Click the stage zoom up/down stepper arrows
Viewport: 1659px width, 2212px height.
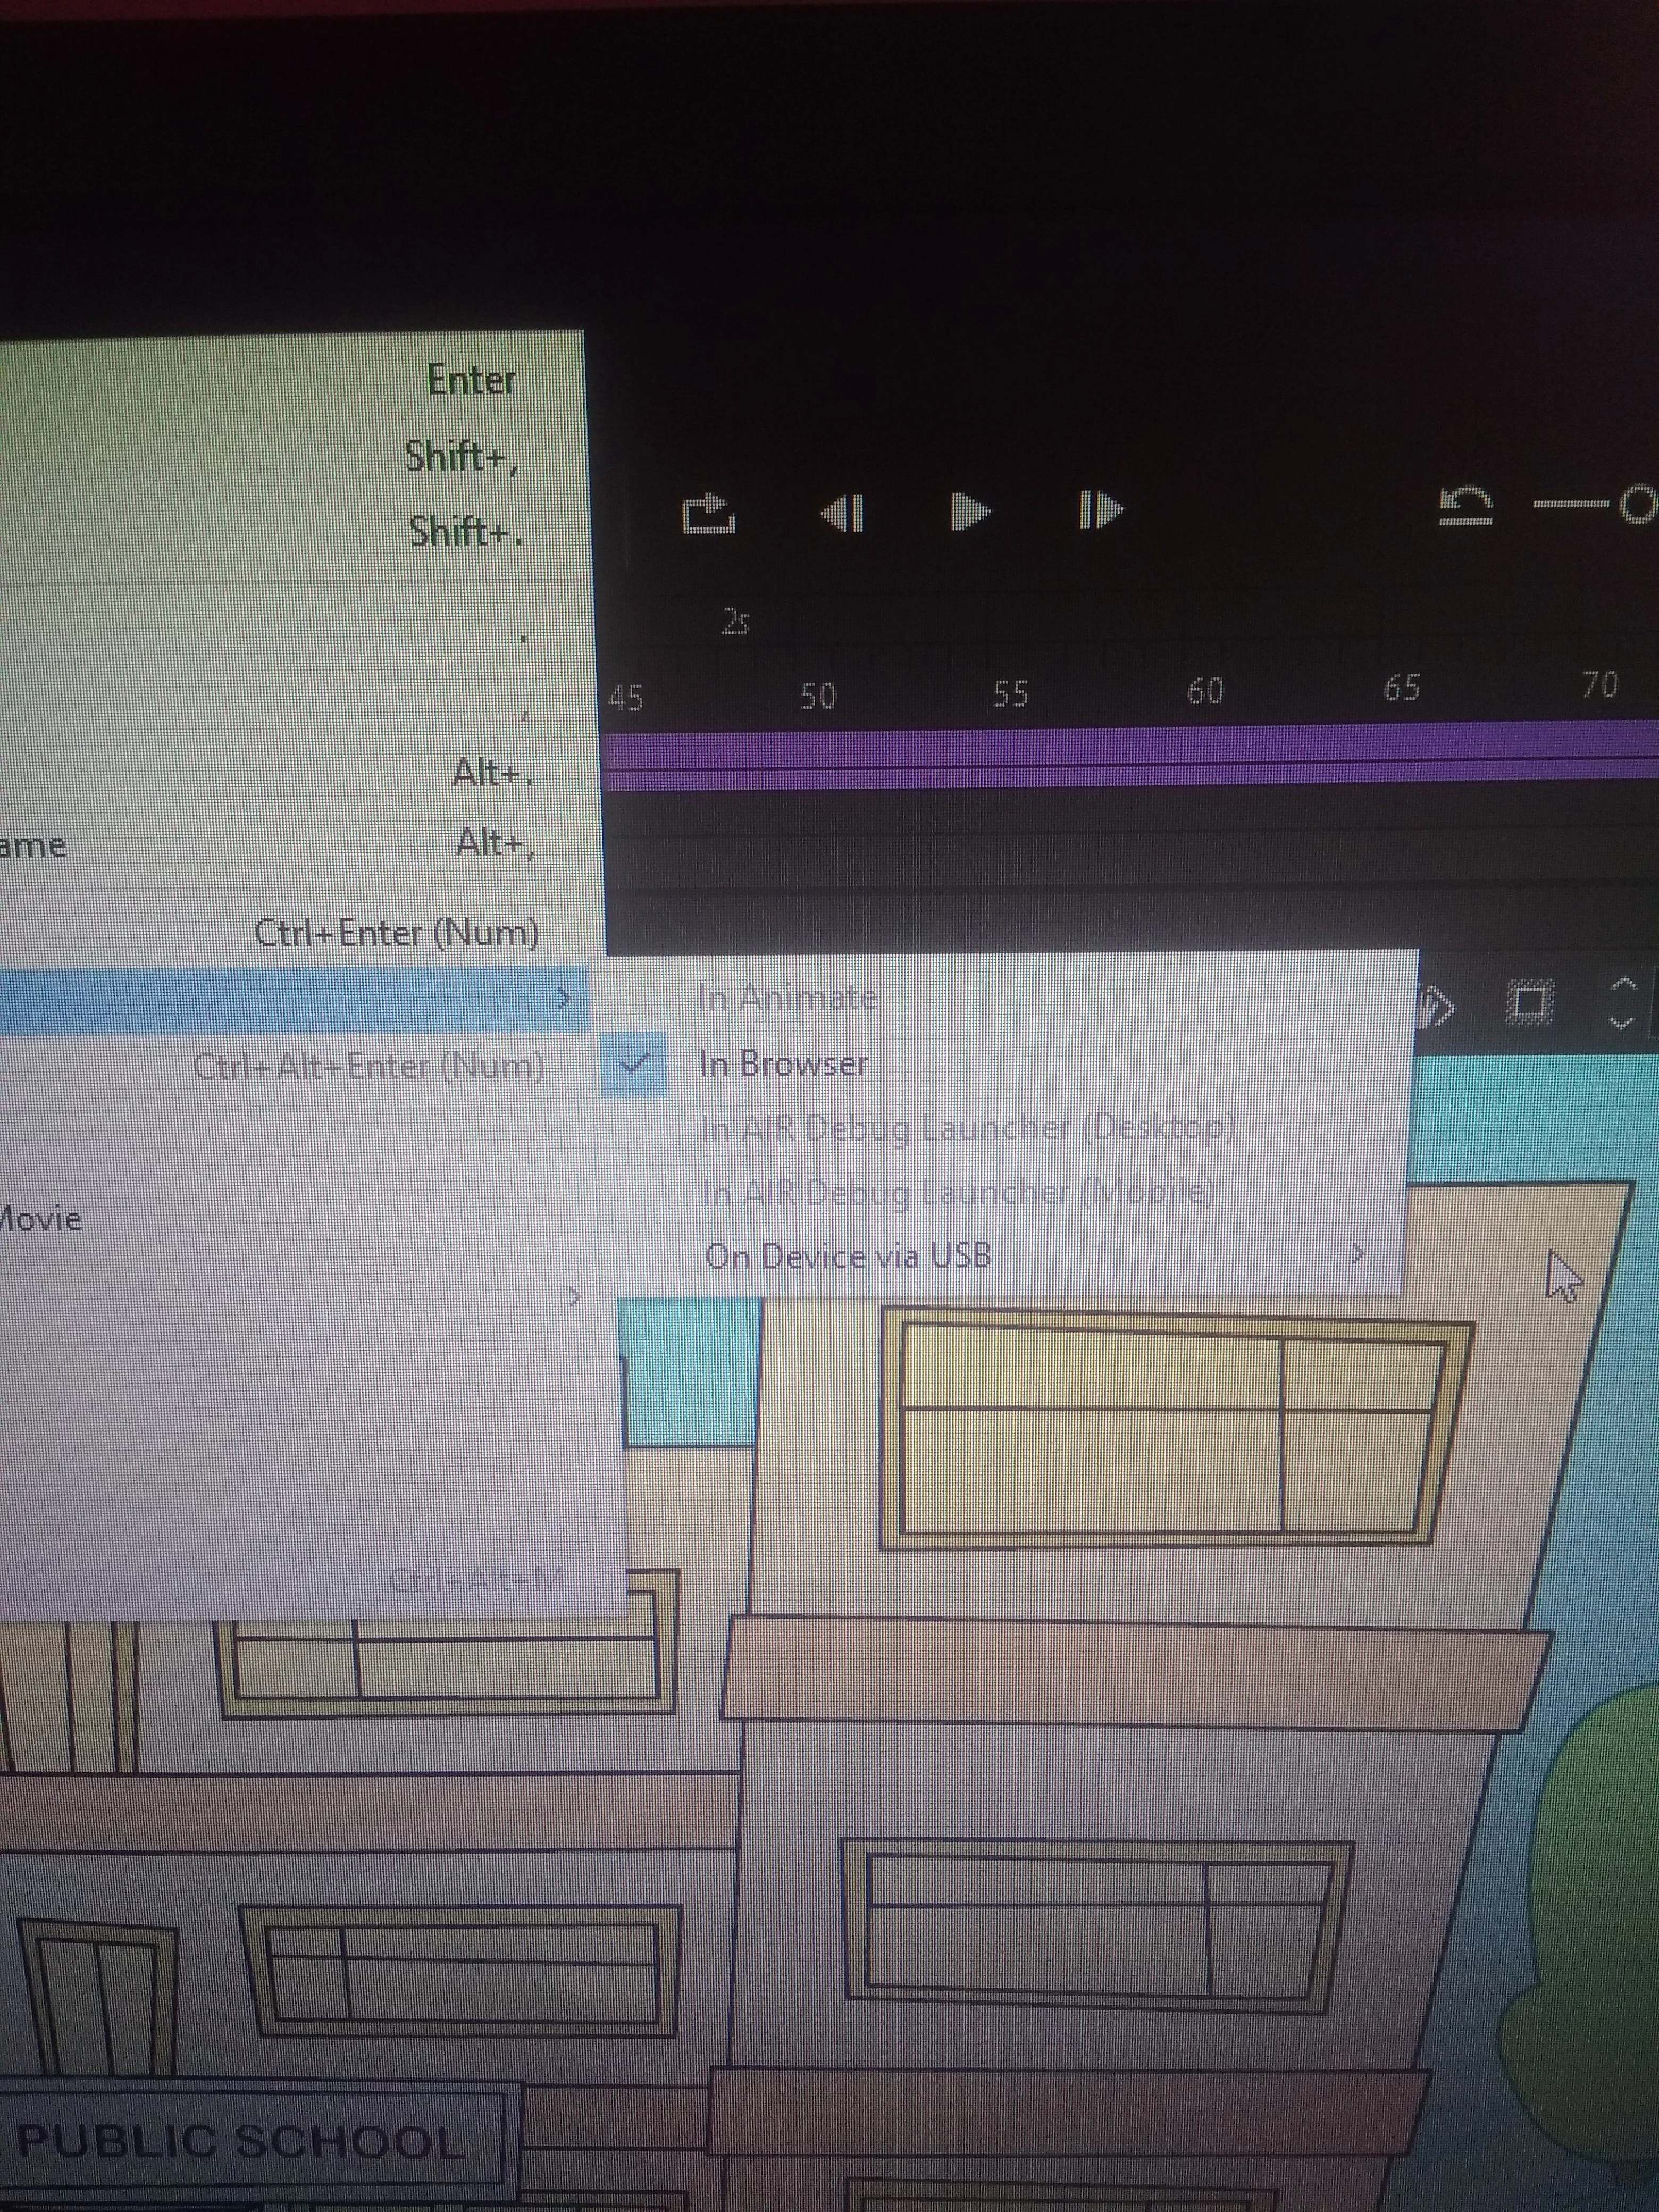click(x=1623, y=1002)
